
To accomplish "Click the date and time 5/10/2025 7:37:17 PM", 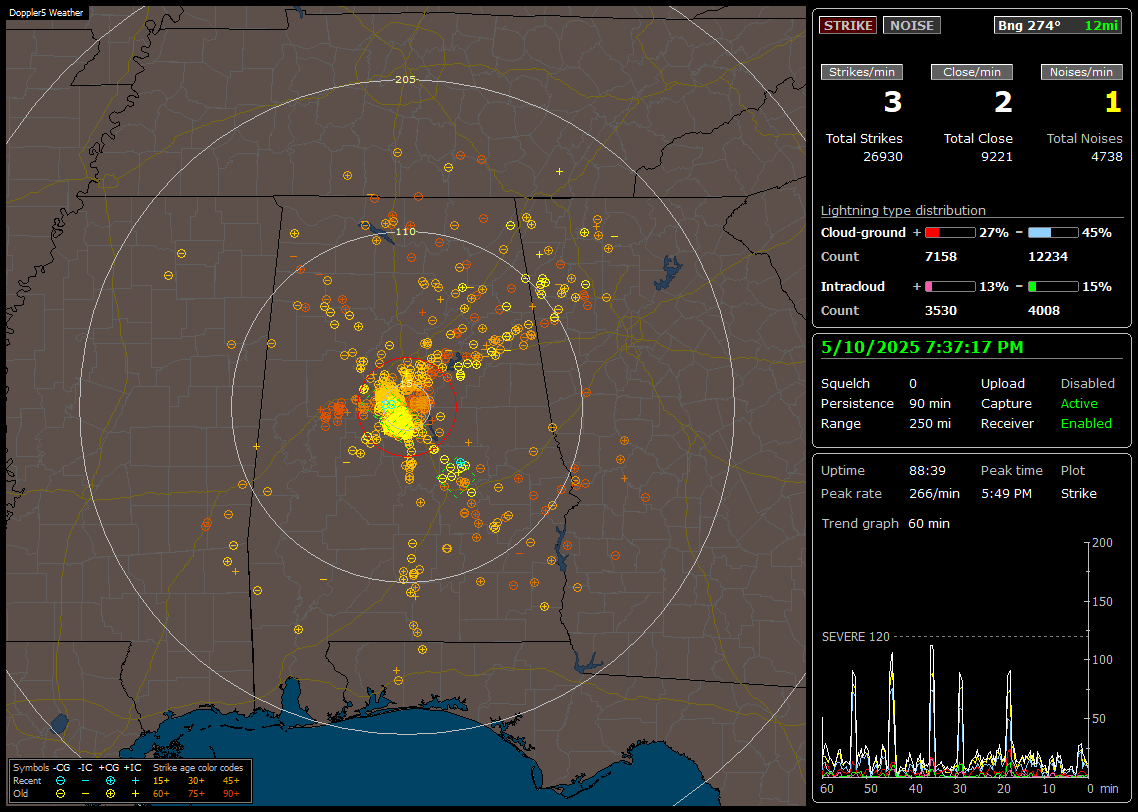I will tap(922, 348).
